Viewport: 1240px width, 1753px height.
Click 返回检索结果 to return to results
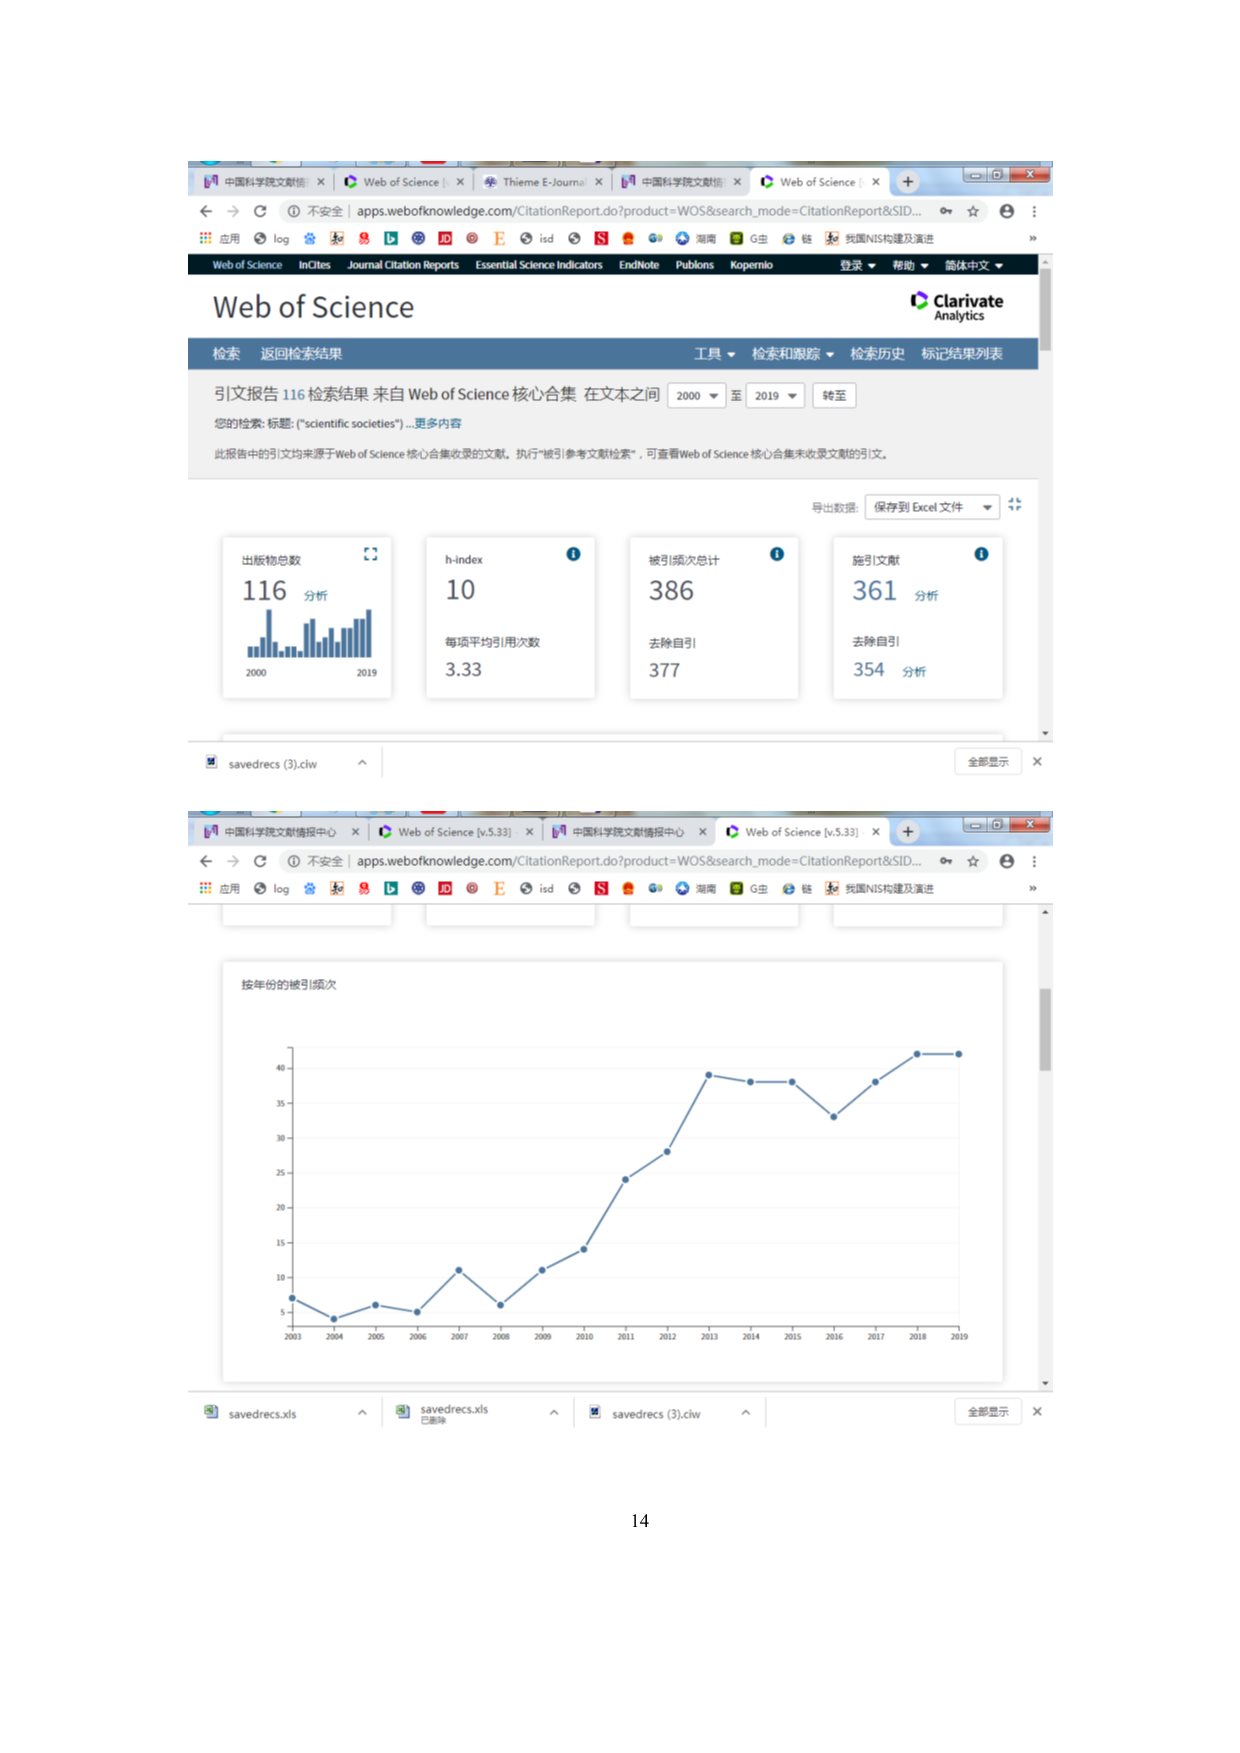[301, 354]
